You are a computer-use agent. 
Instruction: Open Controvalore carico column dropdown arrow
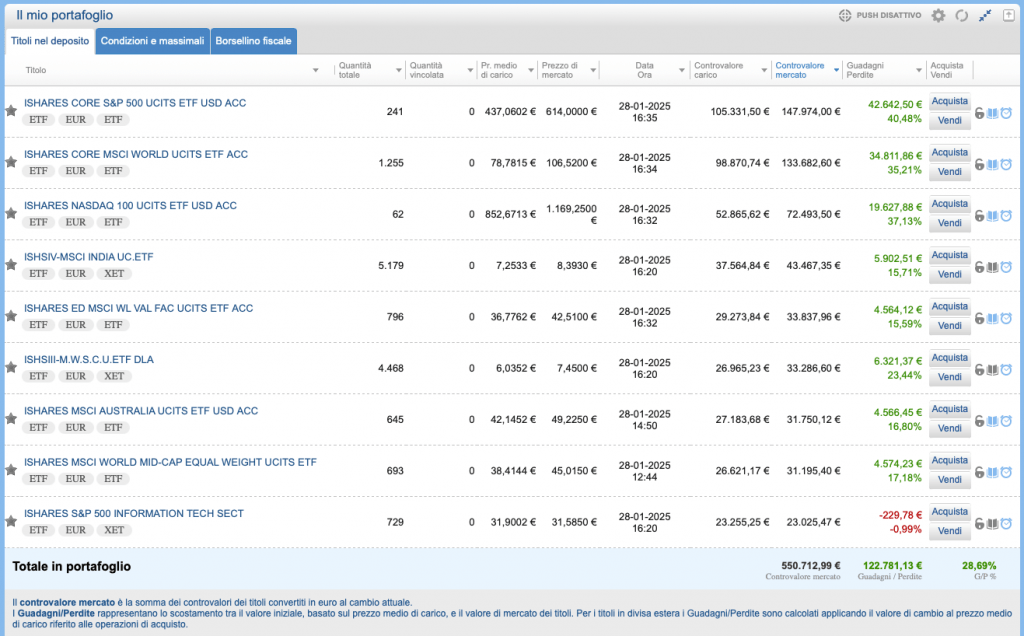click(764, 71)
